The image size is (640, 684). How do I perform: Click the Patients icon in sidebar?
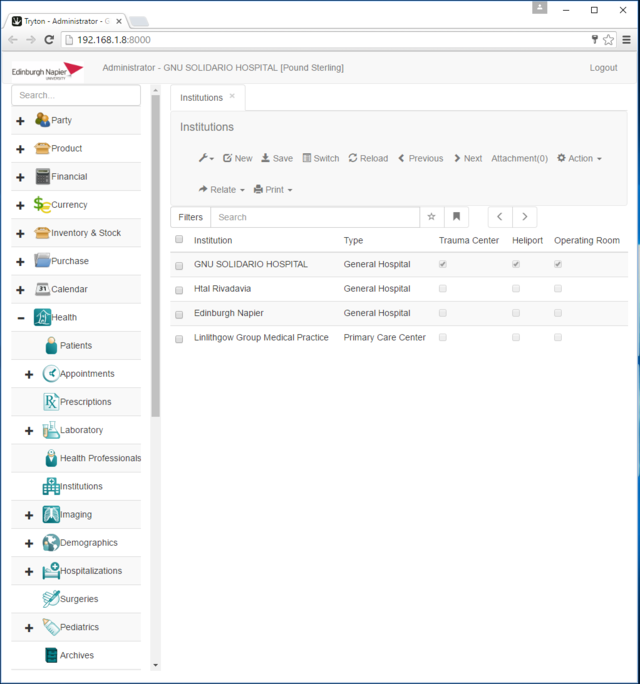pos(51,346)
